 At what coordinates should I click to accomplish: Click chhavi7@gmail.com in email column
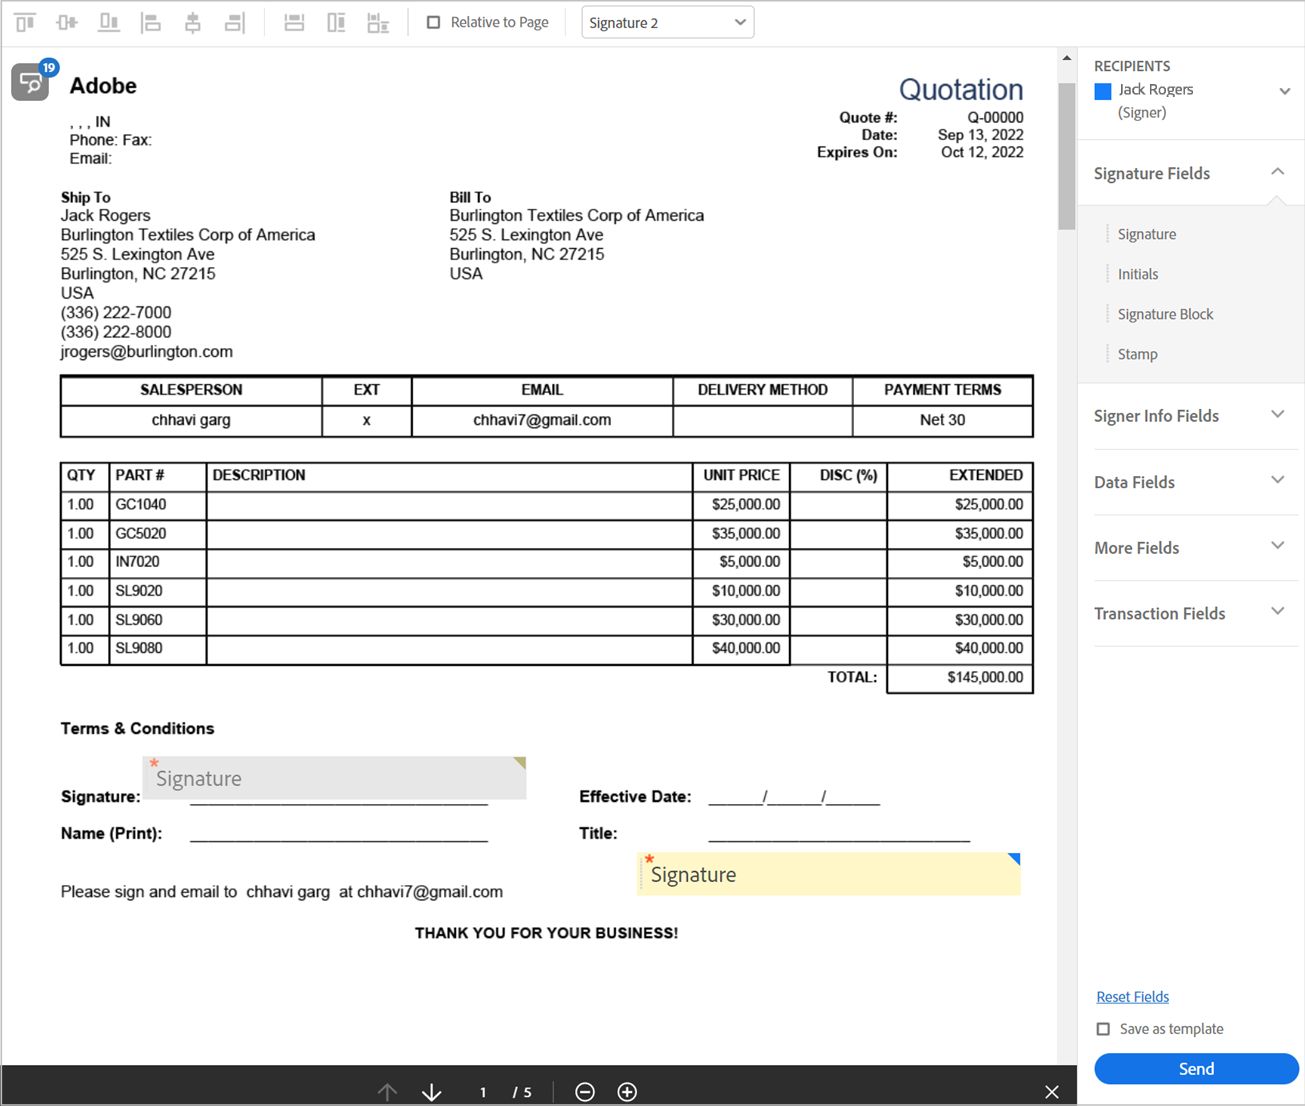[x=542, y=420]
